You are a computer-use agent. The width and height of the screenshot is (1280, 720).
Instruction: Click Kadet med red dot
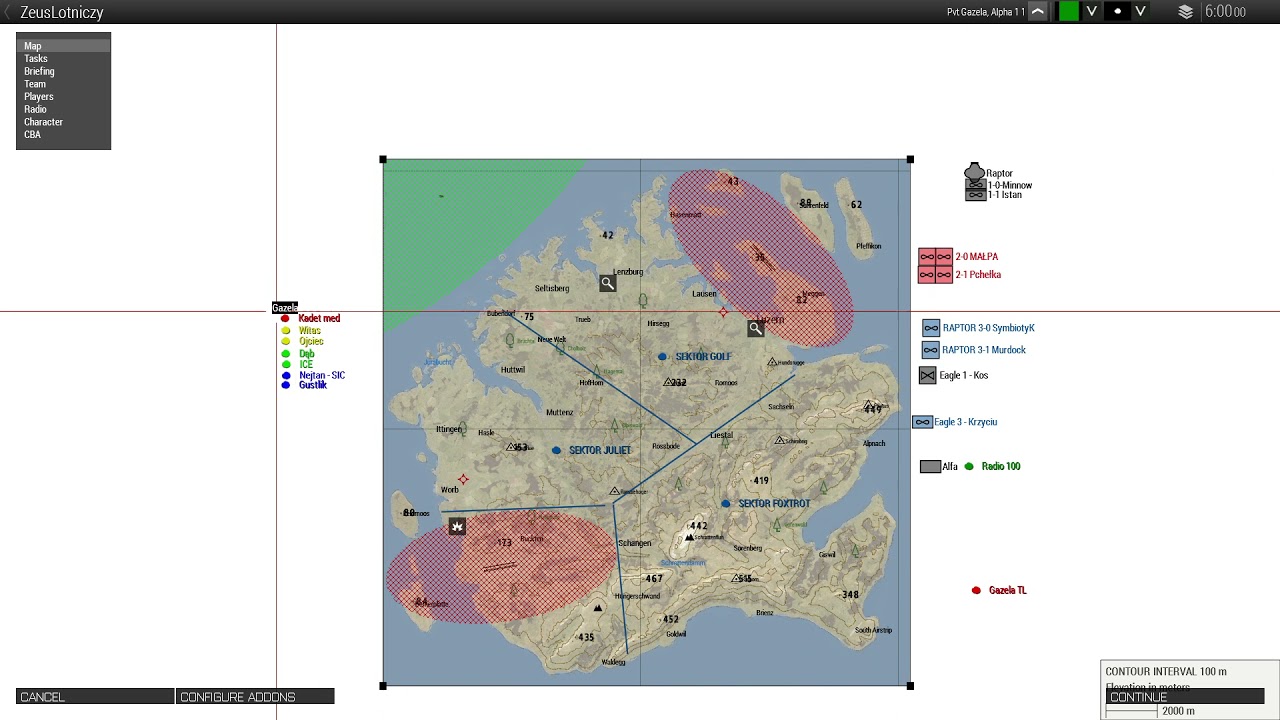pos(285,319)
